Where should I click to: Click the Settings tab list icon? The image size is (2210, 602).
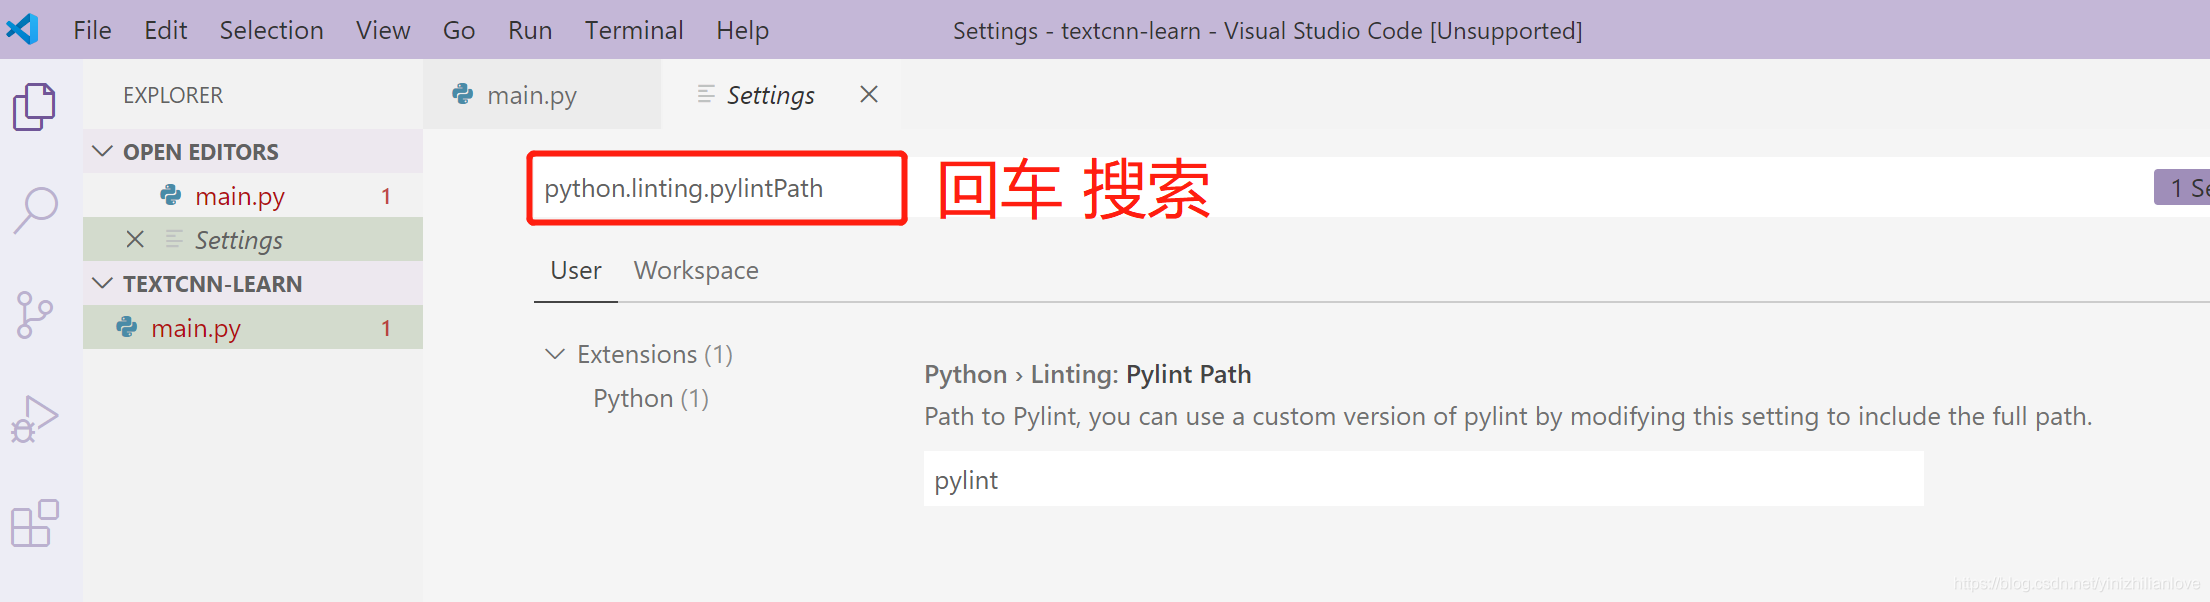(x=706, y=94)
